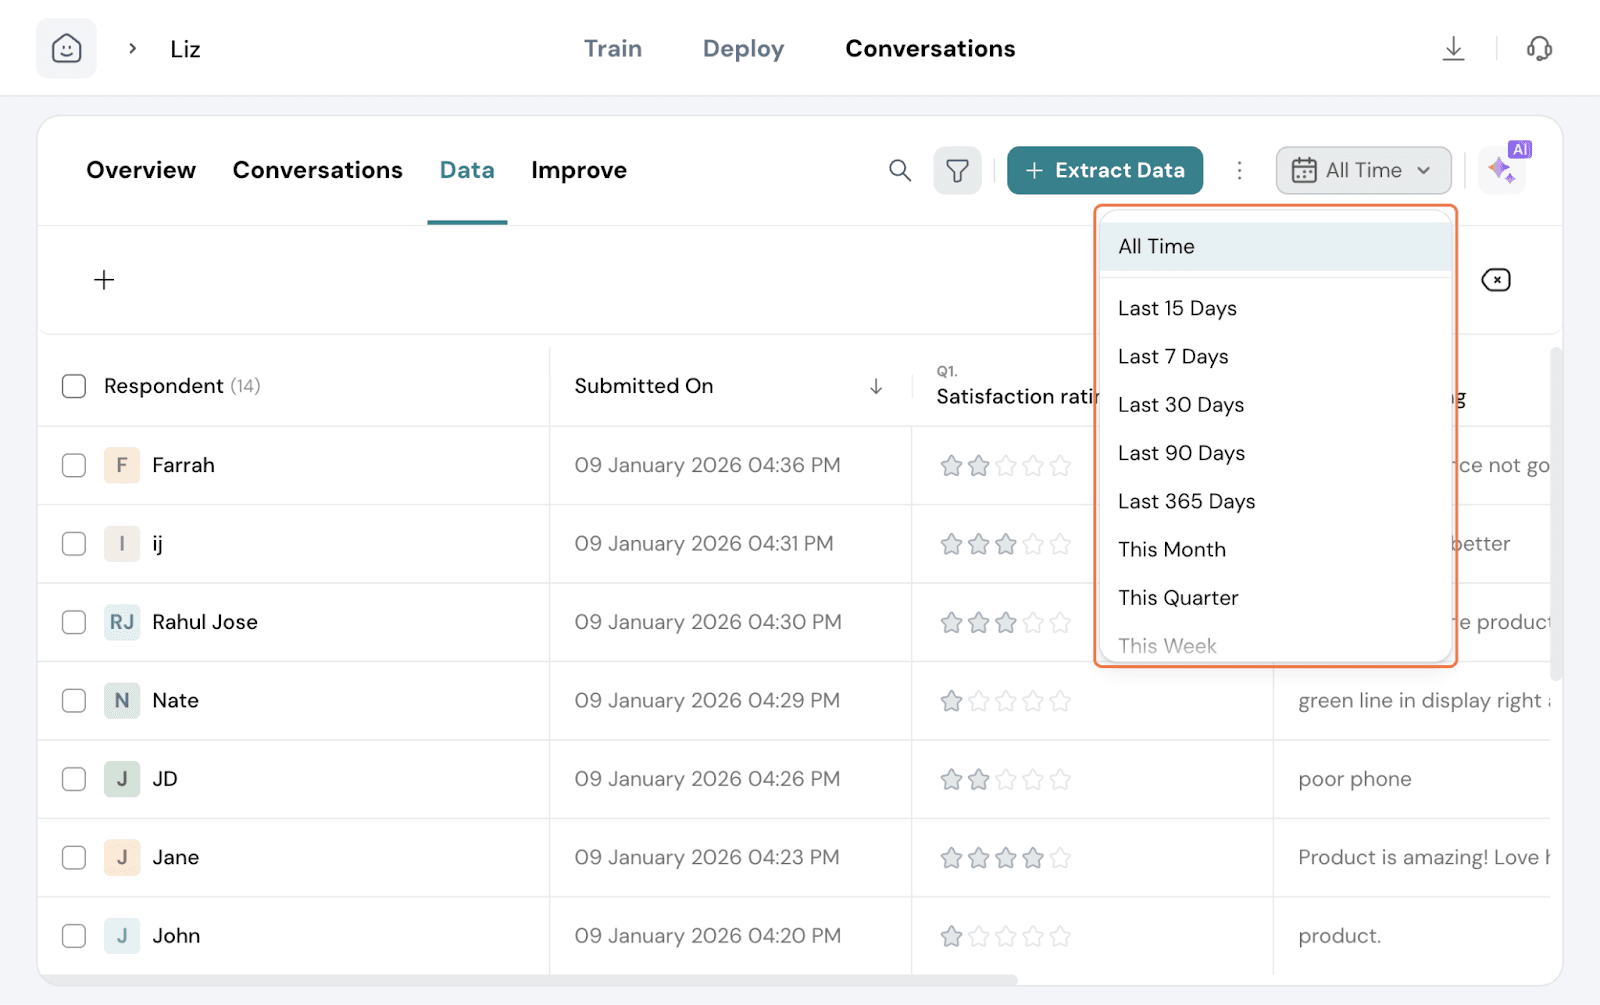The image size is (1600, 1005).
Task: Open the AI sparkle assistant icon
Action: [x=1502, y=170]
